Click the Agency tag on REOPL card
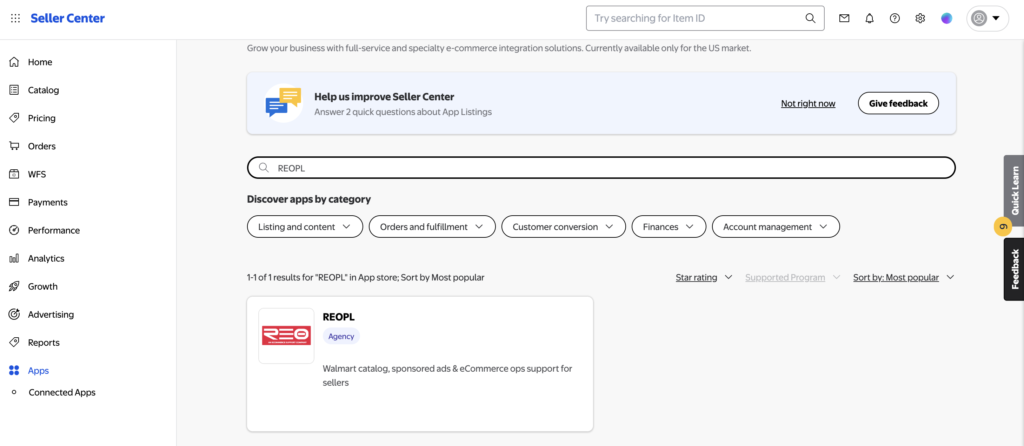Screen dimensions: 1024x446 (341, 336)
